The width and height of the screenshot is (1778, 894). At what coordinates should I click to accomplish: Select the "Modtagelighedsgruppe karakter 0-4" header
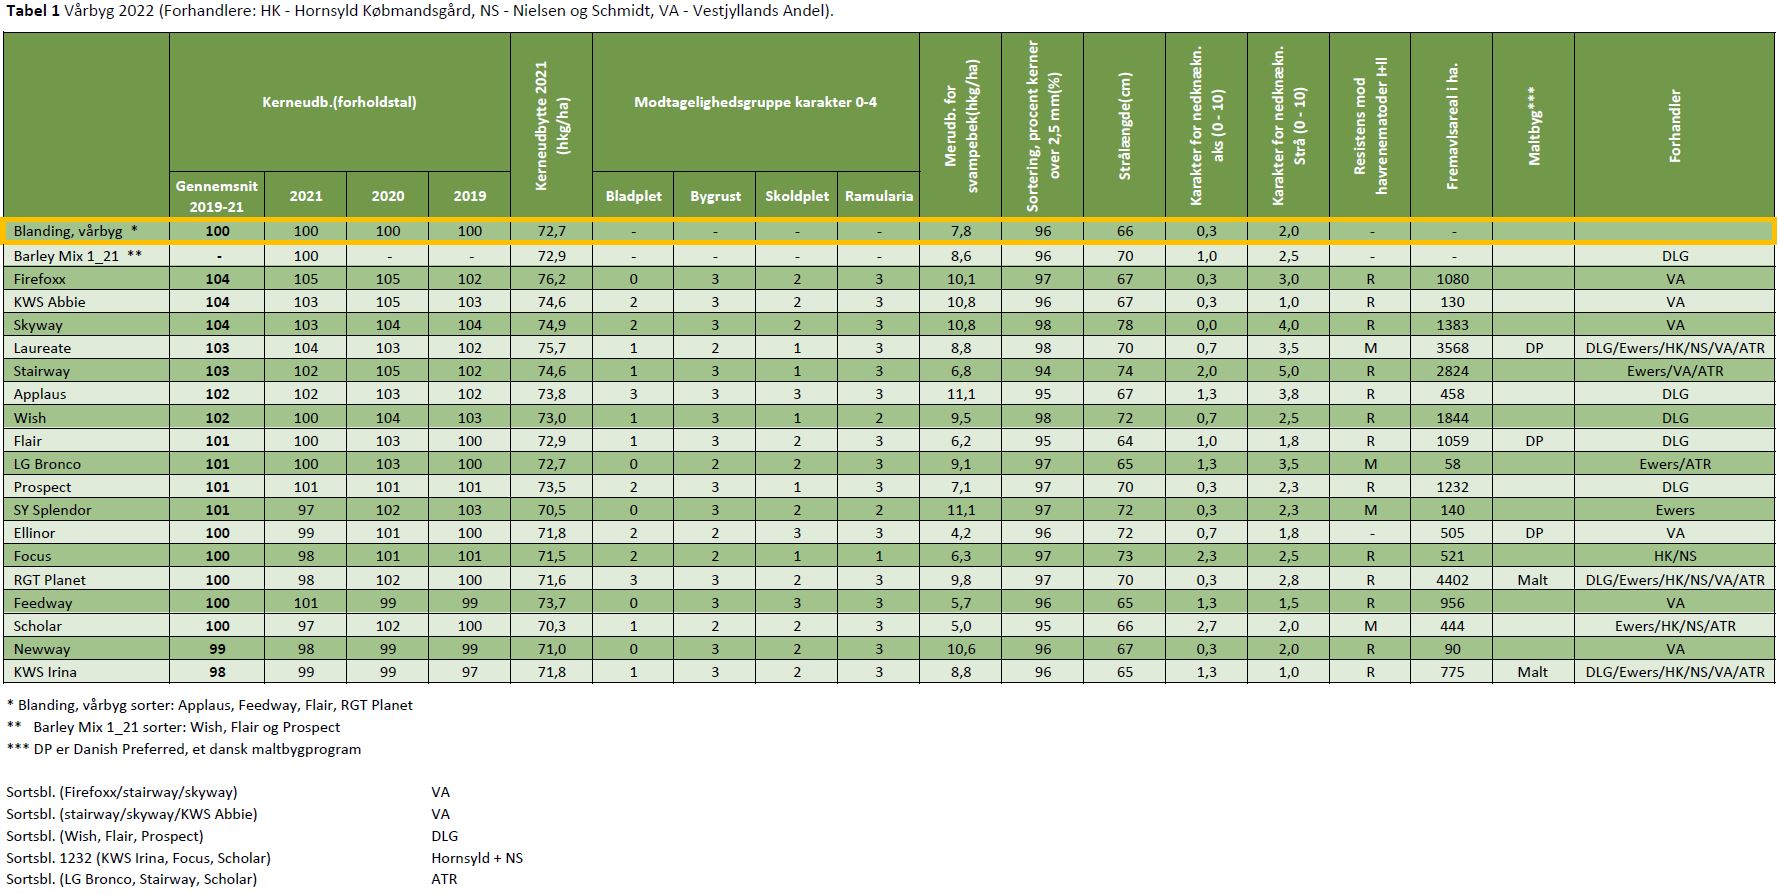pos(755,102)
